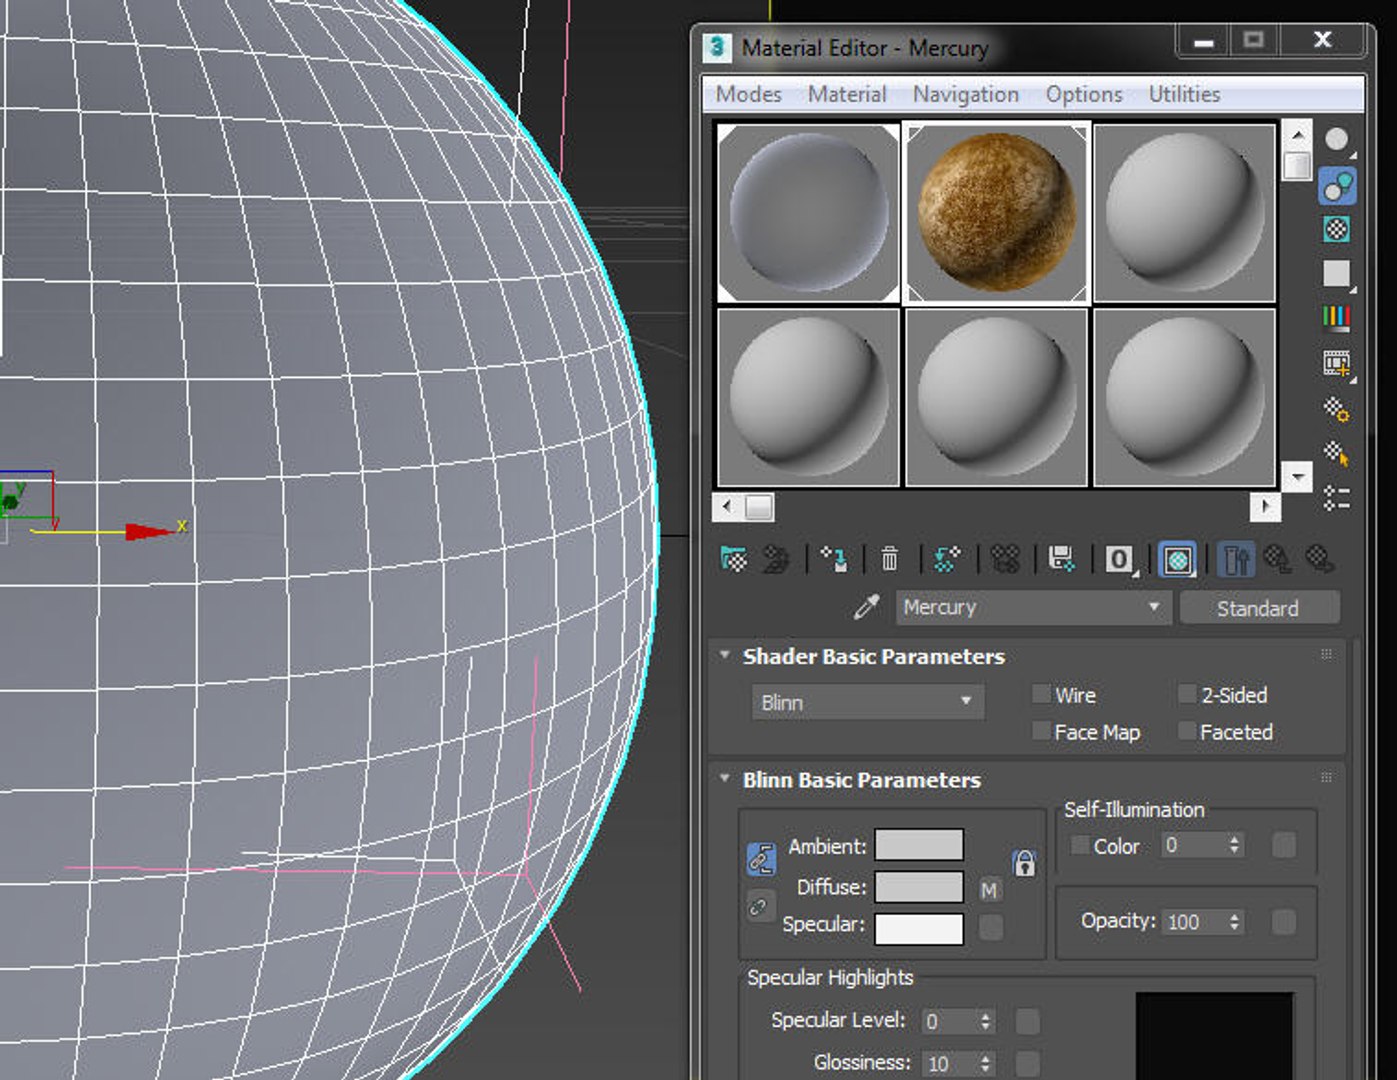Open the Material menu

point(847,94)
